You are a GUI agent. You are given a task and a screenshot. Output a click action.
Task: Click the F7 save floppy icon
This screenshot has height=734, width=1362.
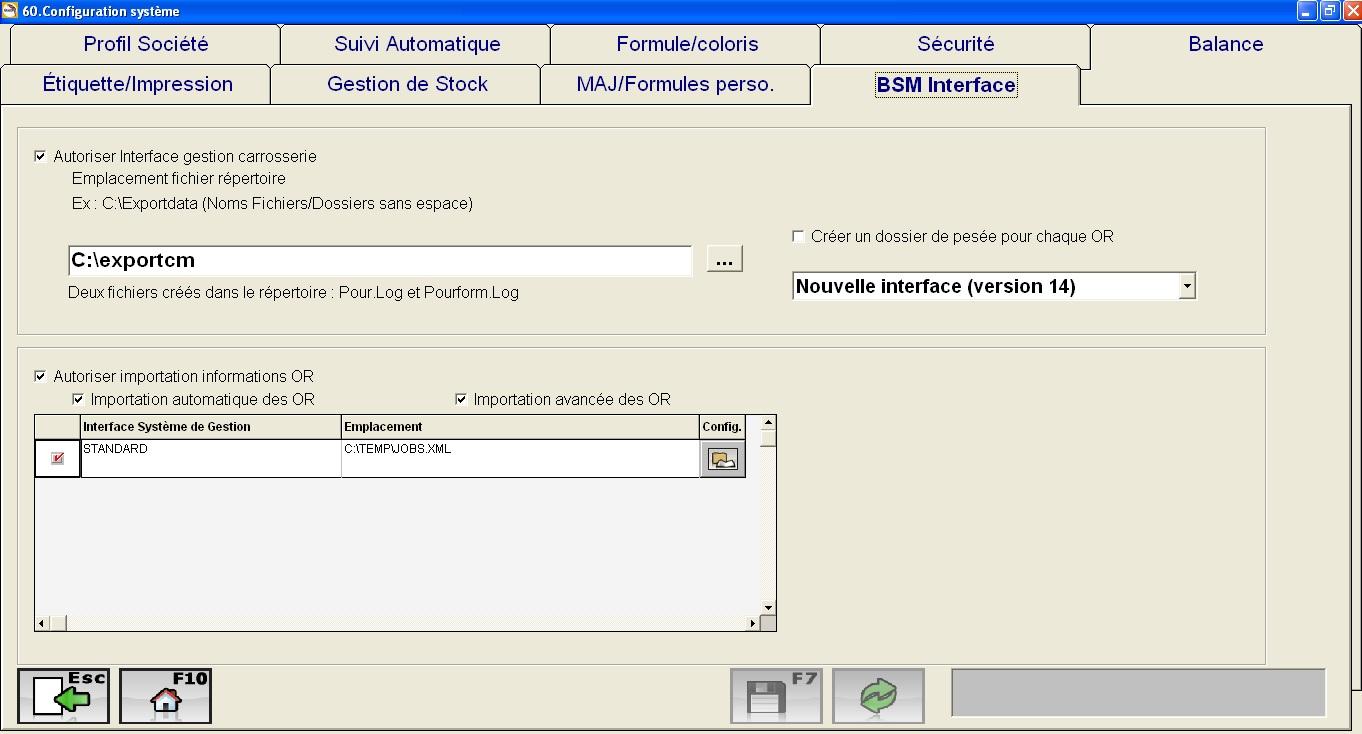(776, 696)
